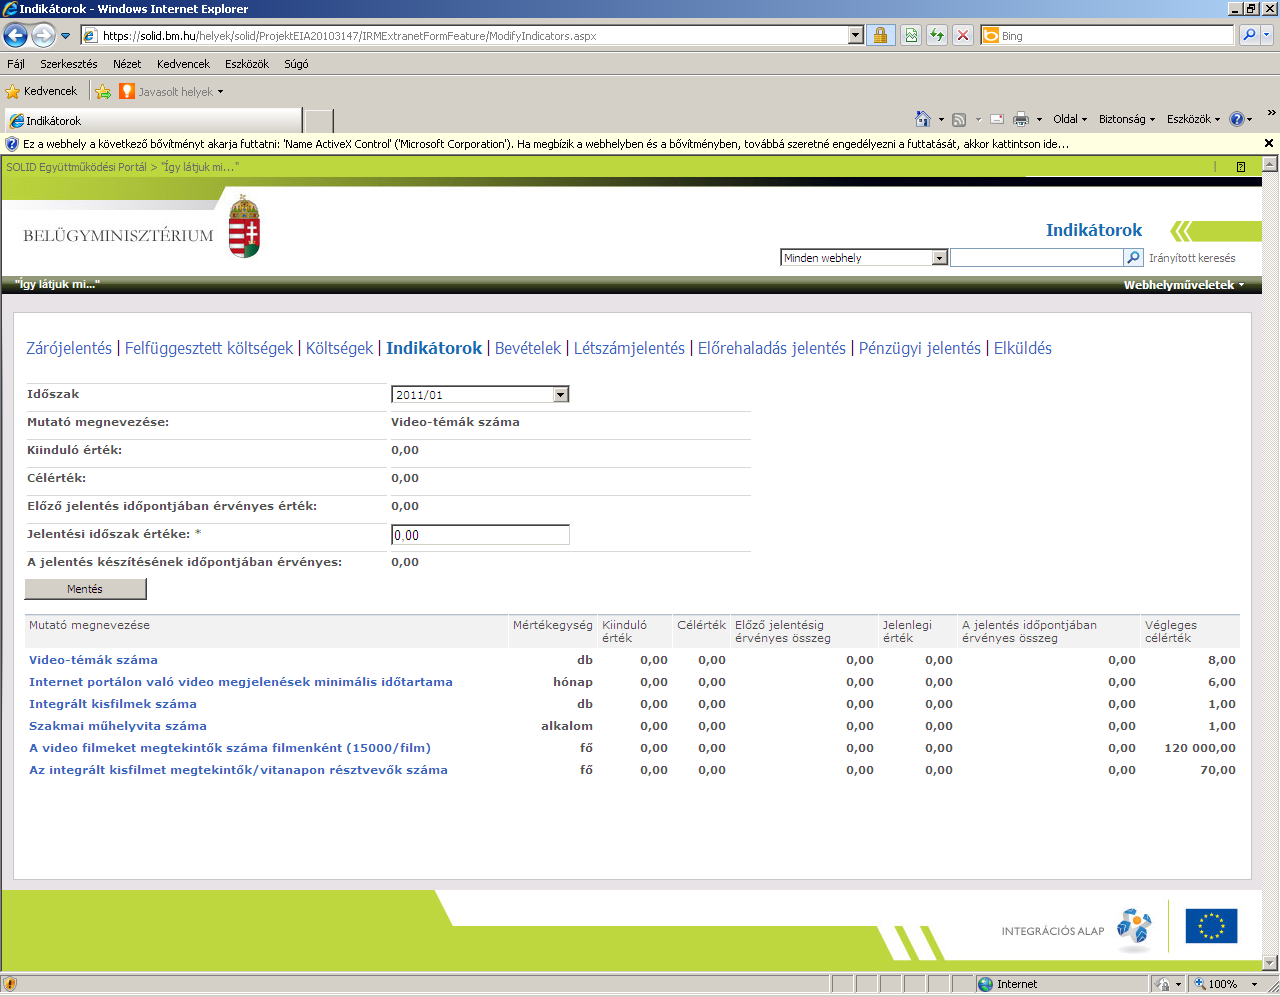Screen dimensions: 1280x997
Task: Click the site search magnifier icon
Action: 1134,258
